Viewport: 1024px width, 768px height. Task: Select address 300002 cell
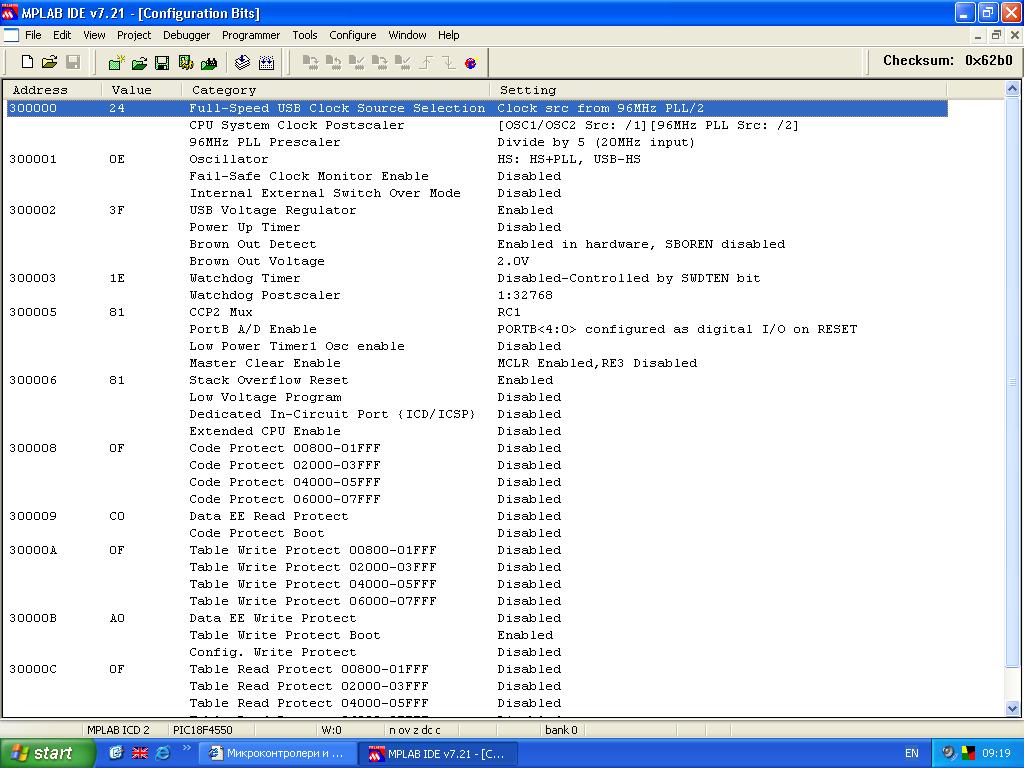click(x=33, y=210)
